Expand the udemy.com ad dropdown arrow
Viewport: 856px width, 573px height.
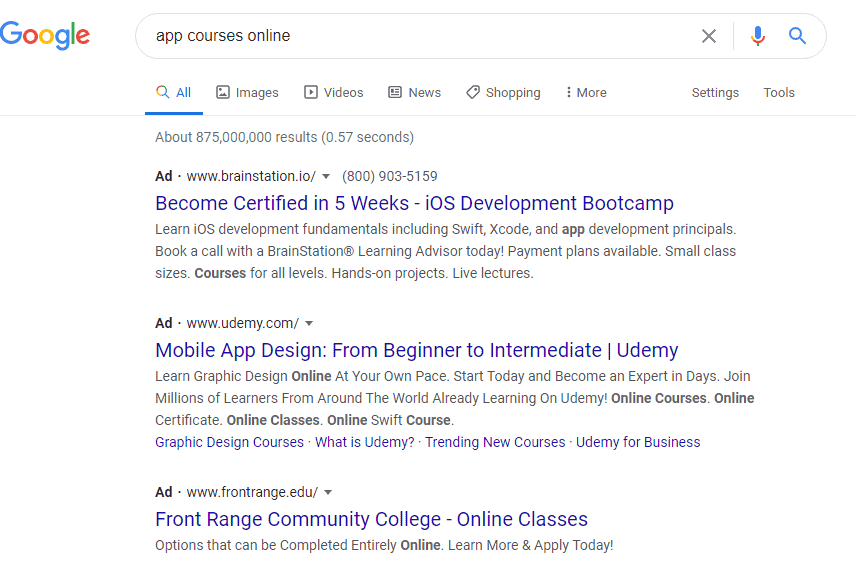309,324
